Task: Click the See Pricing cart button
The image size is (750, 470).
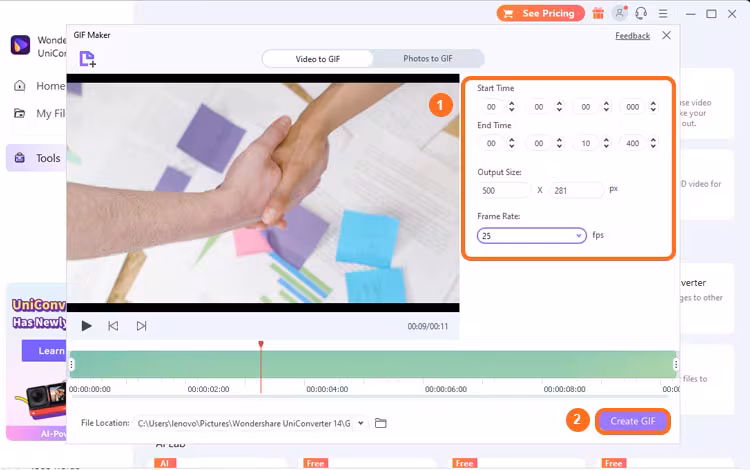Action: 540,13
